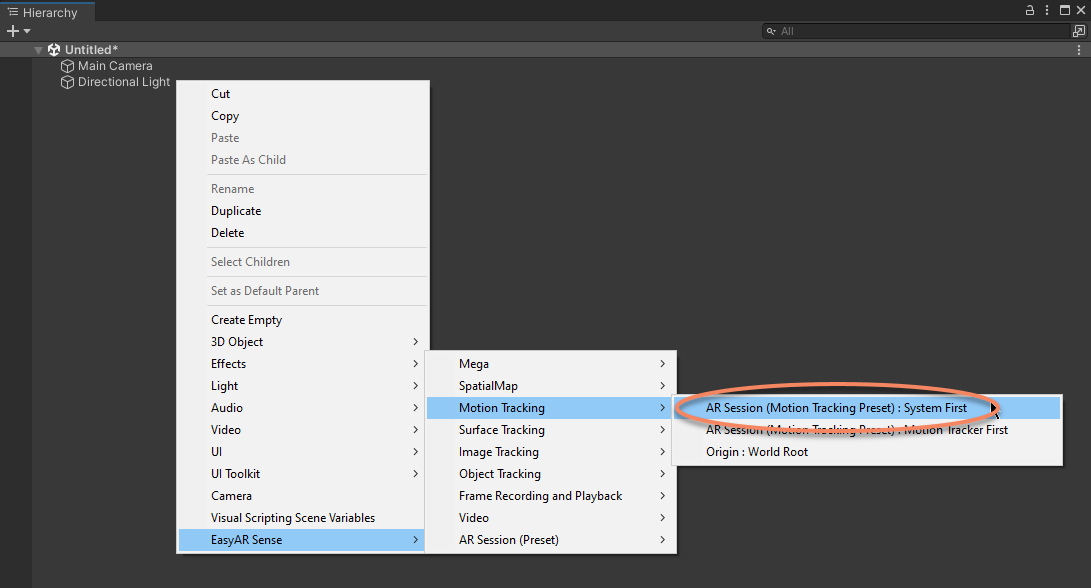Image resolution: width=1091 pixels, height=588 pixels.
Task: Click Duplicate in the context menu
Action: (236, 211)
